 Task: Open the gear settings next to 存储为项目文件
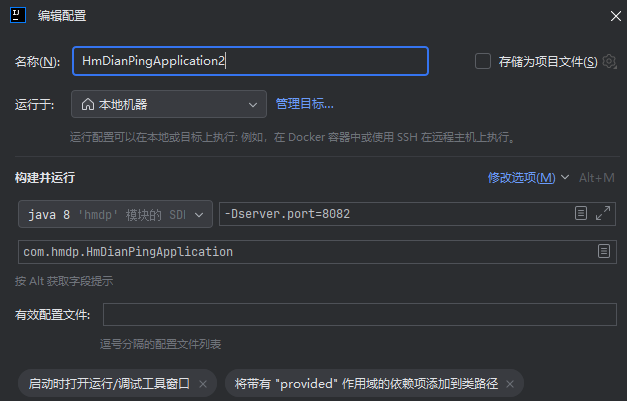point(609,61)
